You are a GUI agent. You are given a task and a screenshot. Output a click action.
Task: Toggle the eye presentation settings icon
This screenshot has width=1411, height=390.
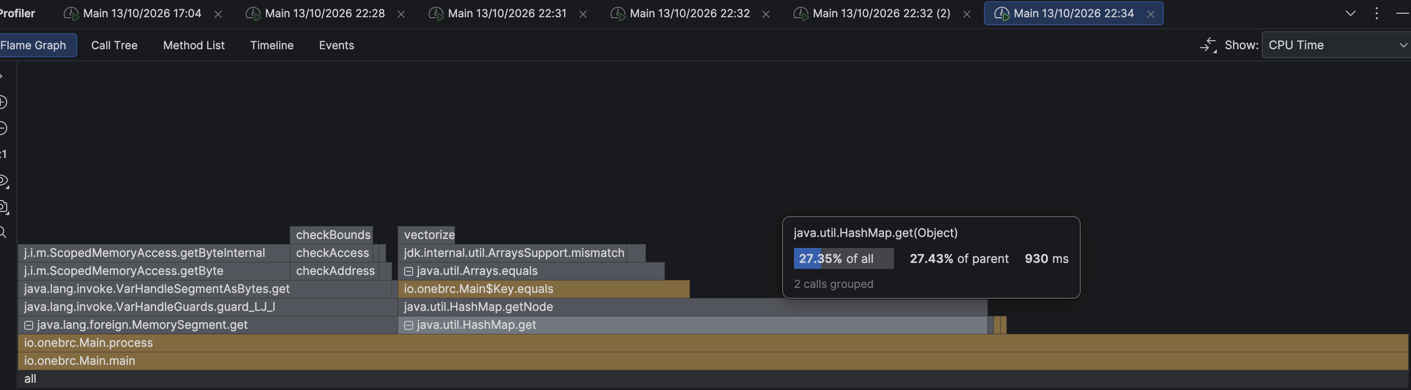coord(3,181)
